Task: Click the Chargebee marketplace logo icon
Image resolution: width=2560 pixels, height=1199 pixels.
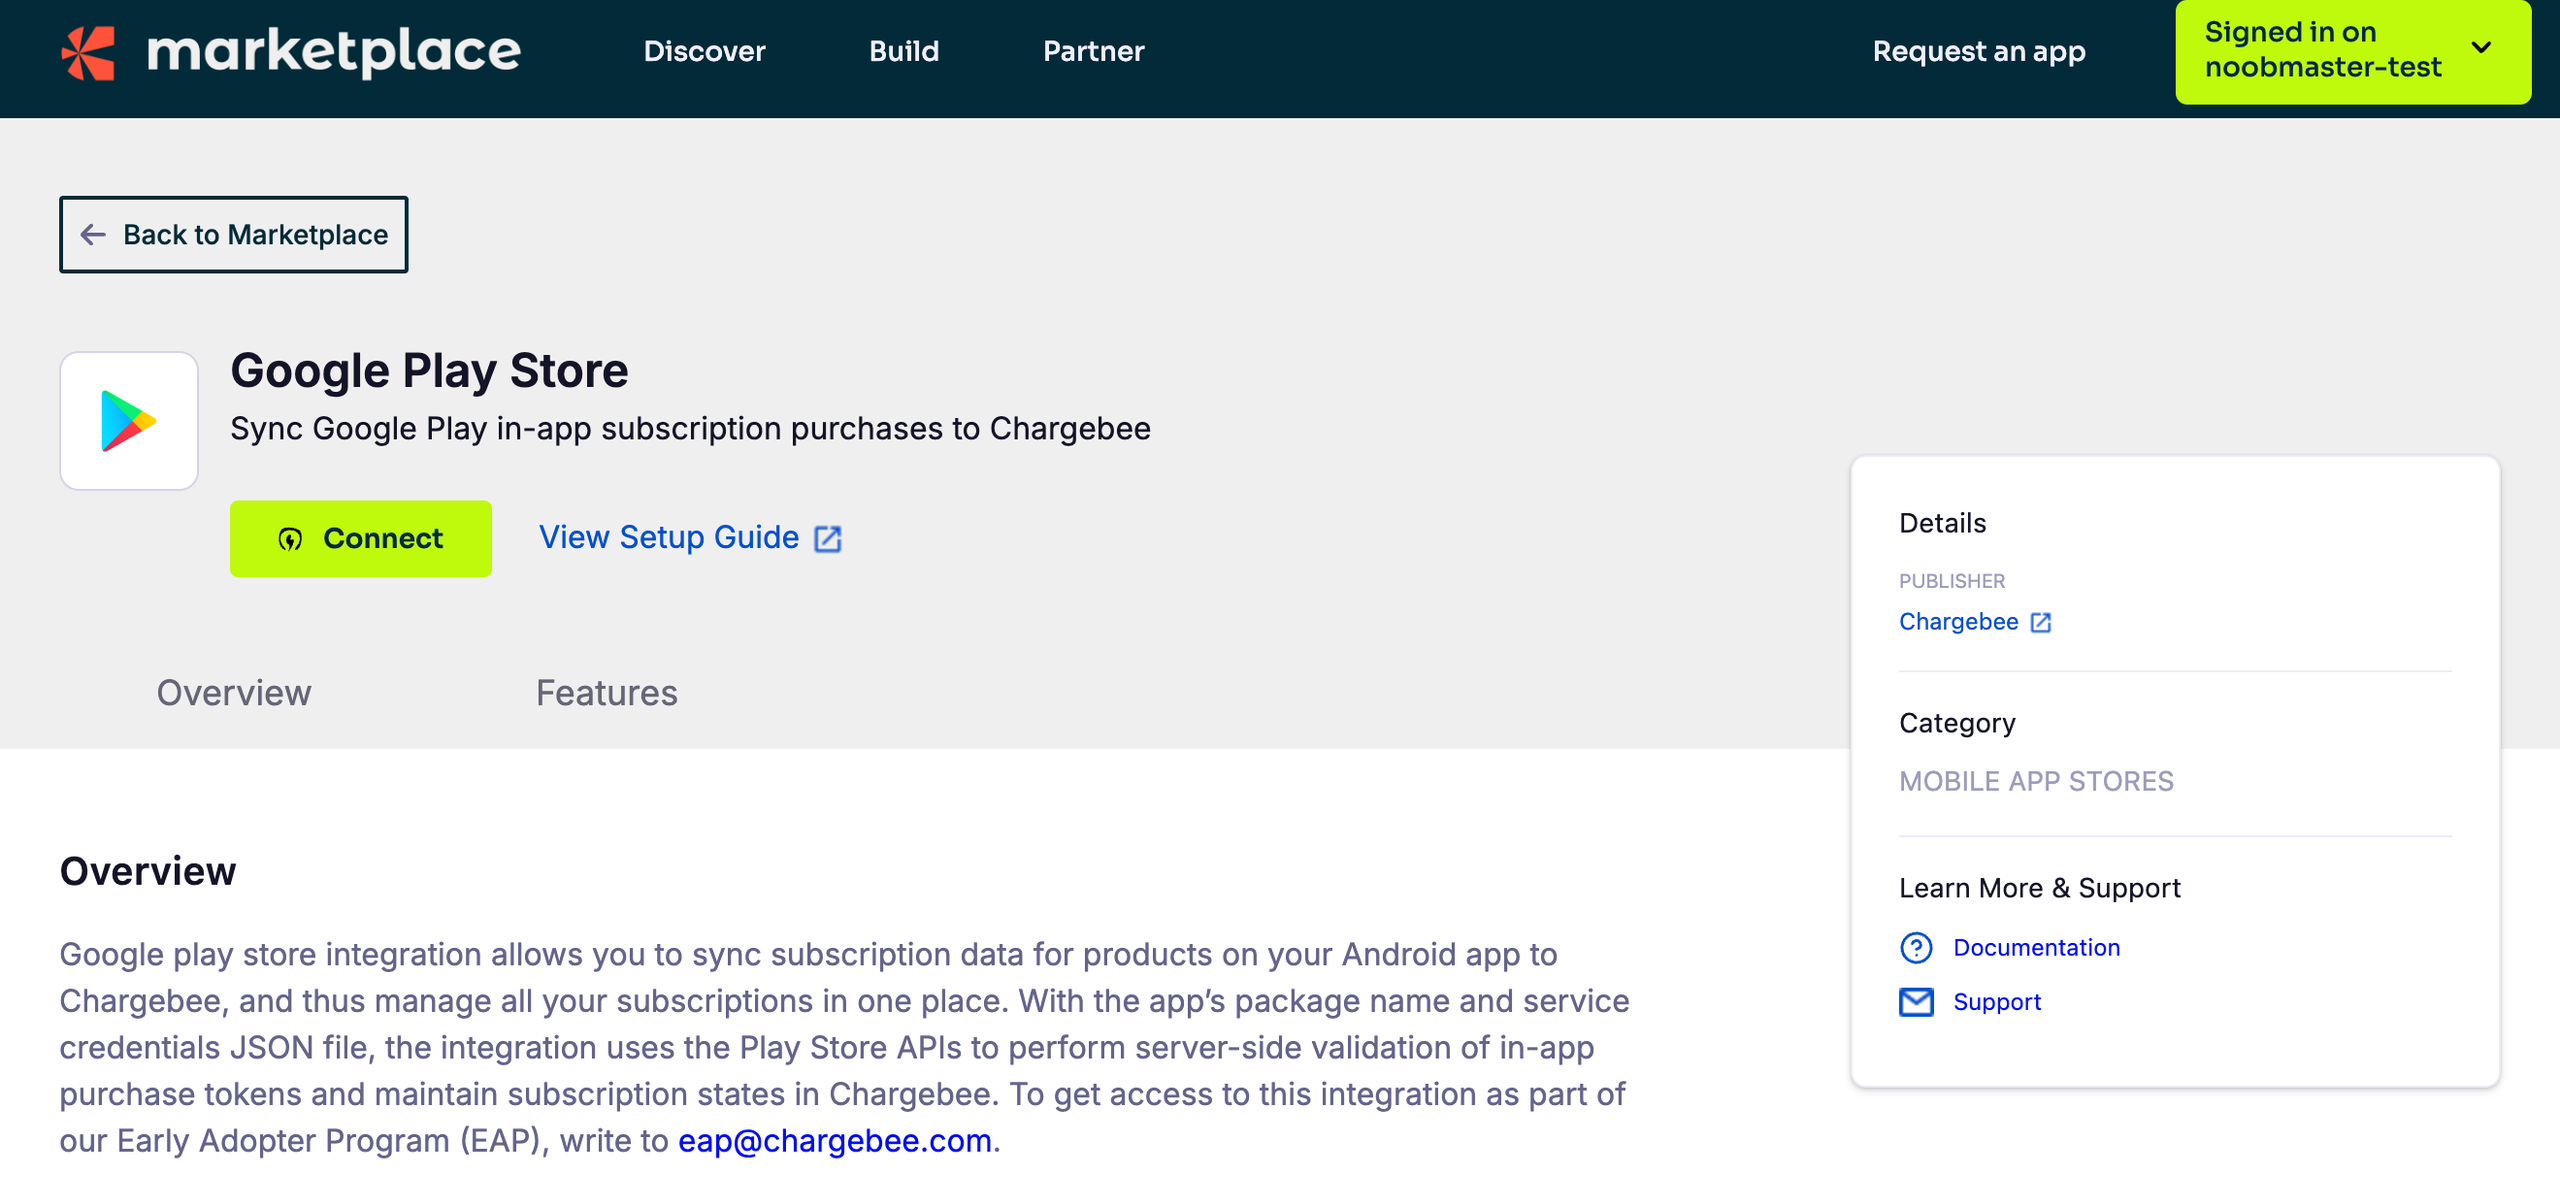Action: 88,52
